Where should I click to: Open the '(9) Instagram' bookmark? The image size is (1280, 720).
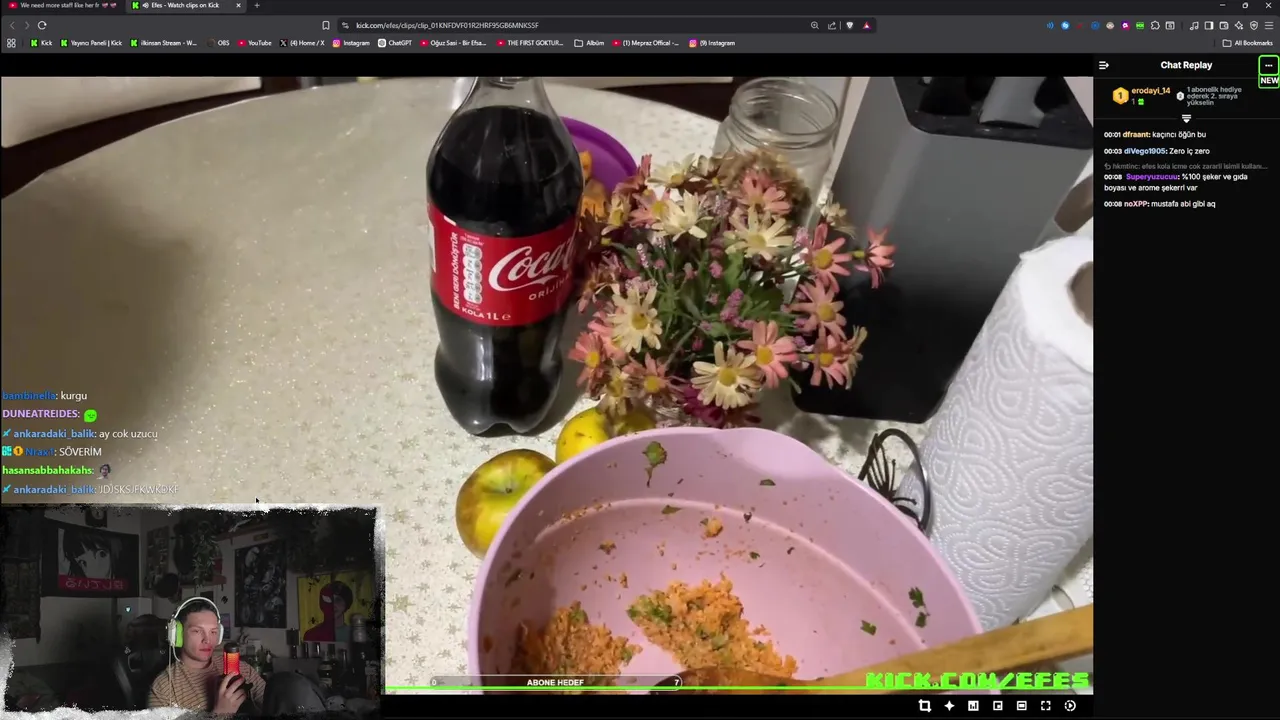coord(712,43)
